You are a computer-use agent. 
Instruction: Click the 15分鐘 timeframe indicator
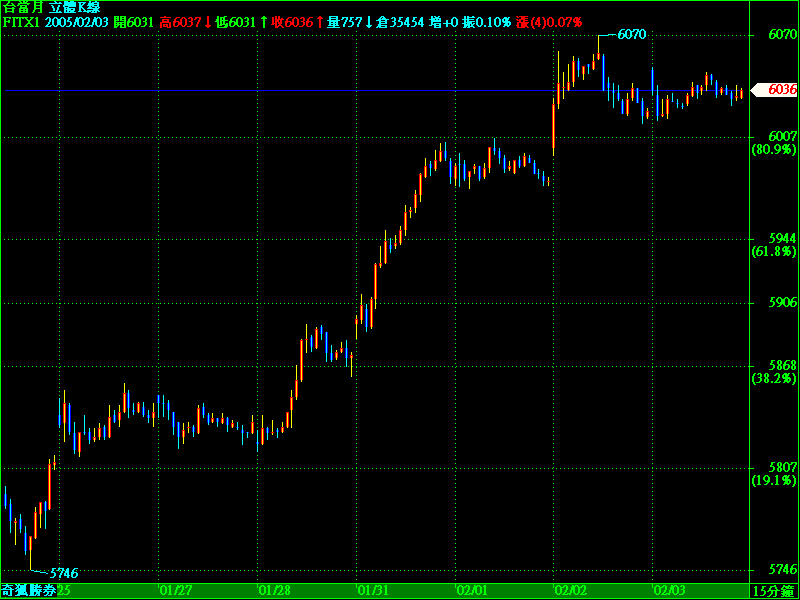point(774,591)
